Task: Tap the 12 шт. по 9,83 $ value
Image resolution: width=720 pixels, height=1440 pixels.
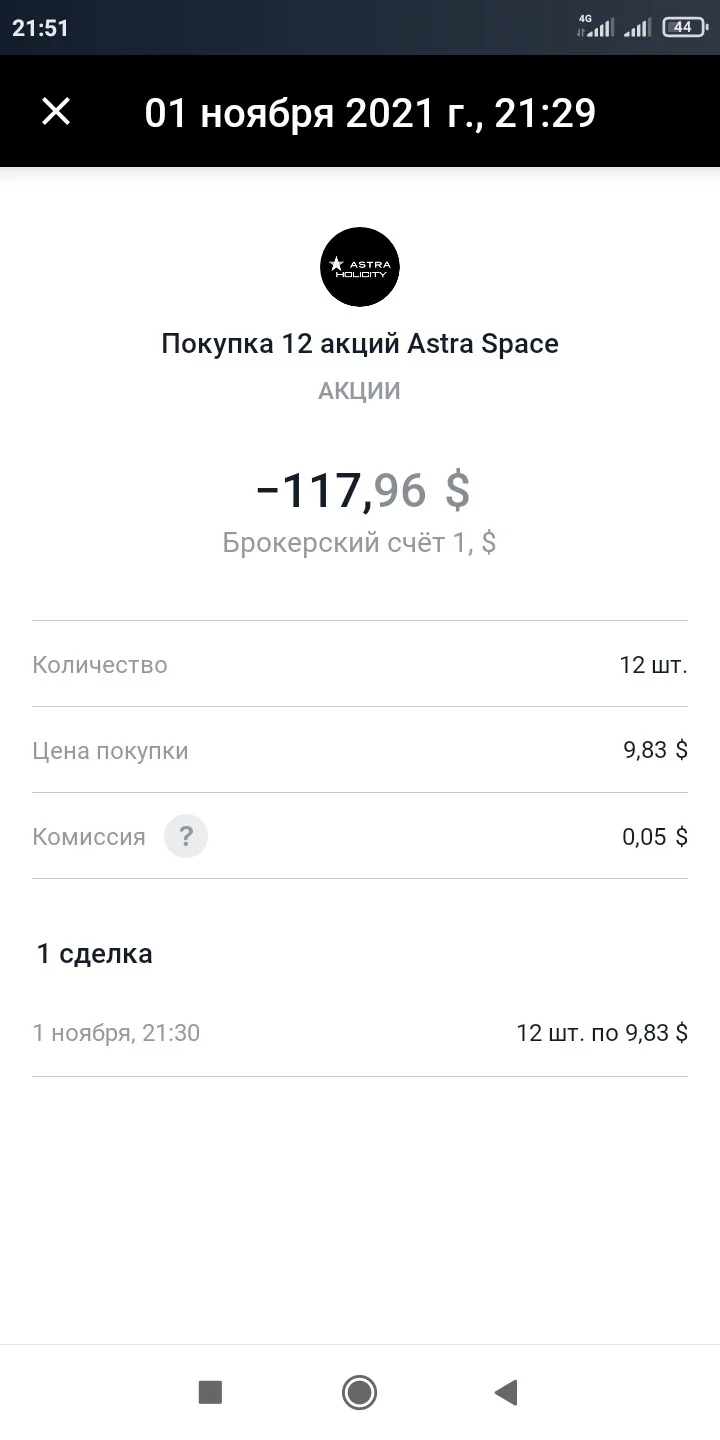Action: pos(602,1033)
